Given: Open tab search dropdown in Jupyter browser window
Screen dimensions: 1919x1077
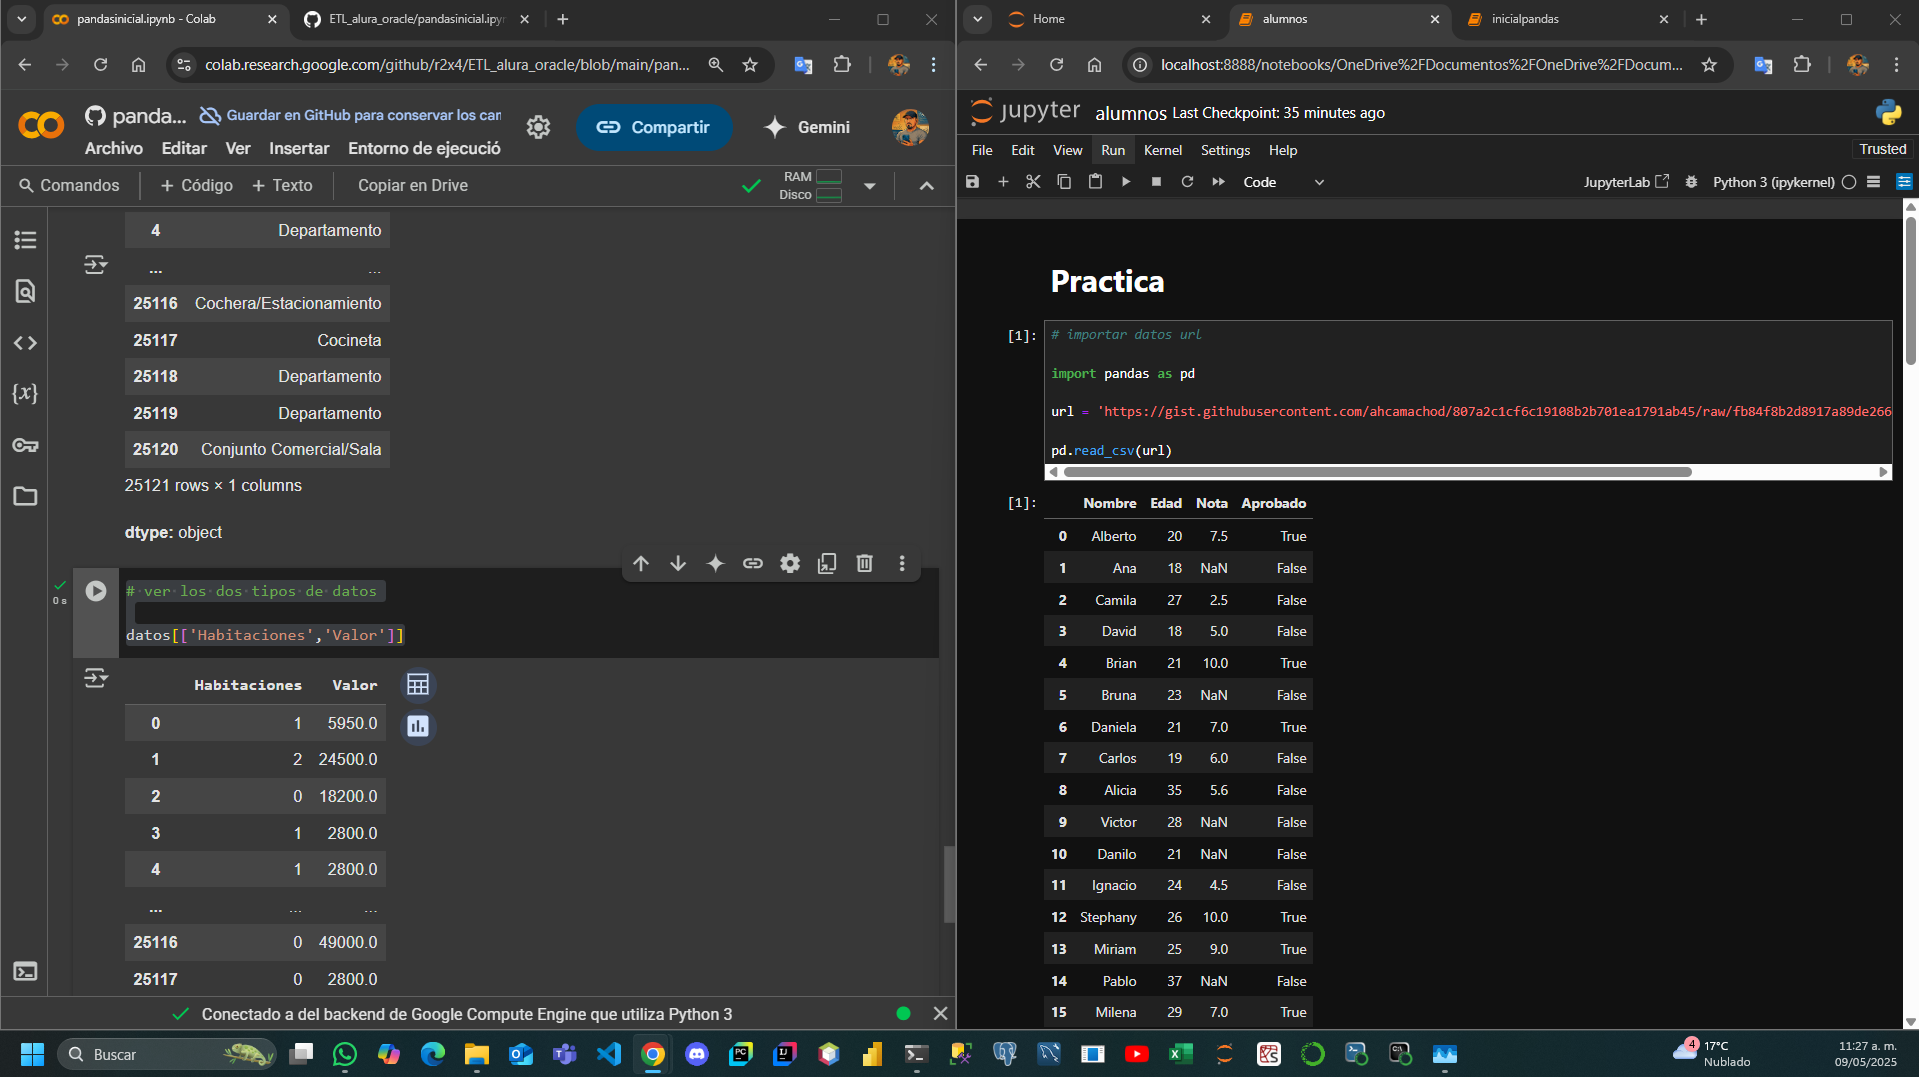Looking at the screenshot, I should (978, 19).
